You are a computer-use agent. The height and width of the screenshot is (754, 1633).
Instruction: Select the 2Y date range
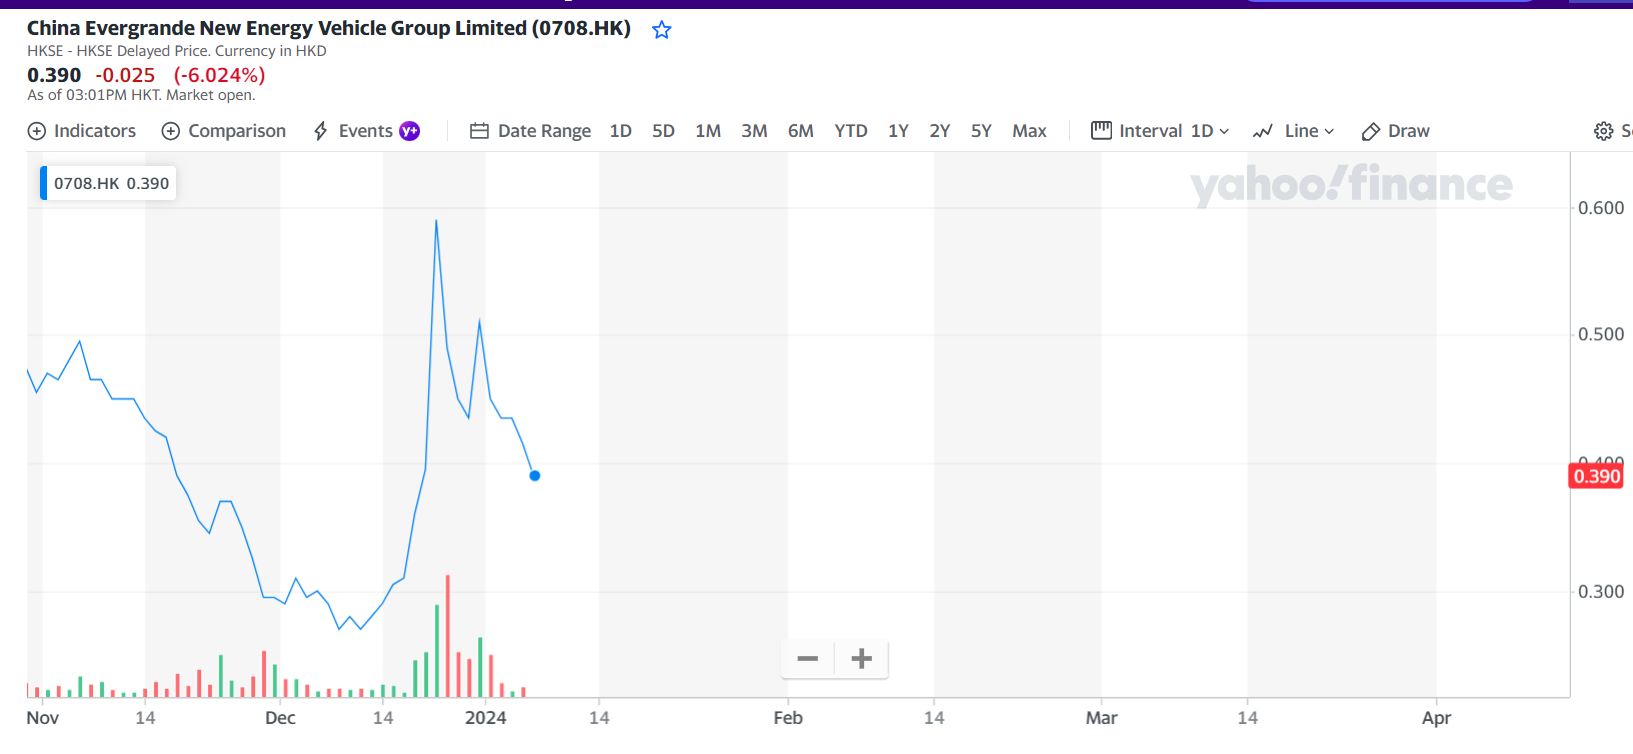pos(940,131)
